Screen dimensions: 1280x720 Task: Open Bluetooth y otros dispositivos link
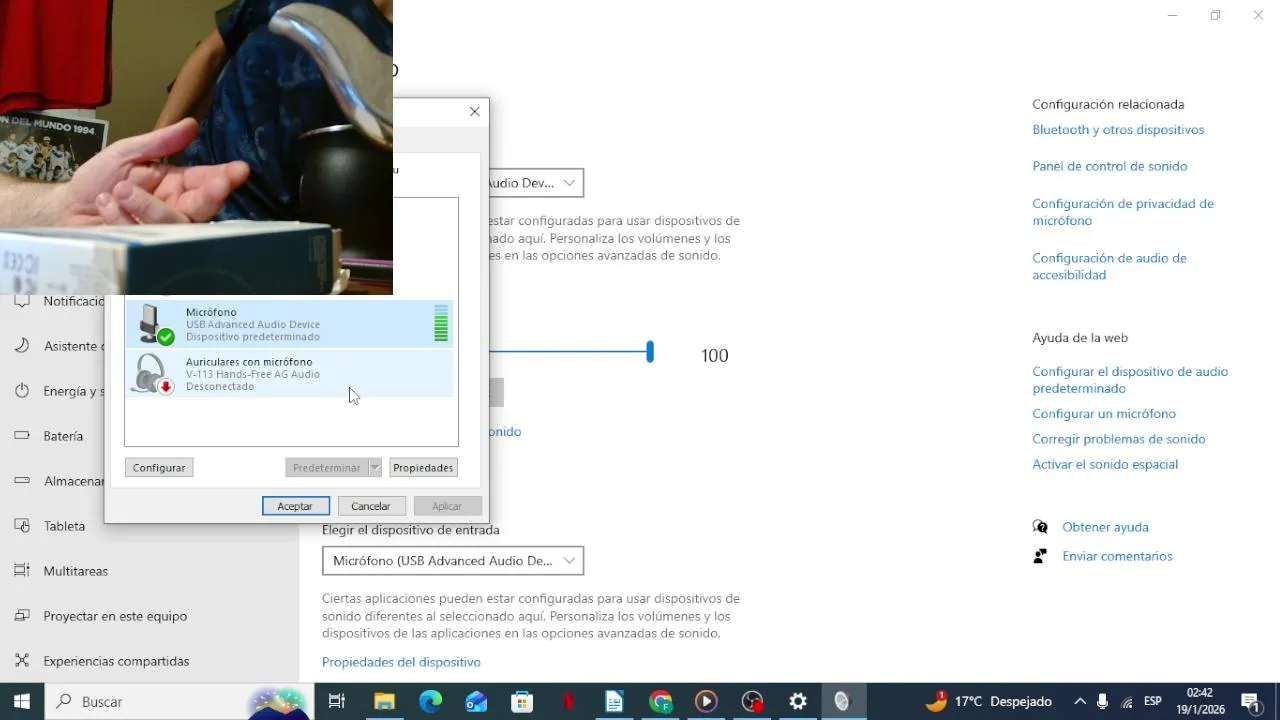coord(1118,130)
